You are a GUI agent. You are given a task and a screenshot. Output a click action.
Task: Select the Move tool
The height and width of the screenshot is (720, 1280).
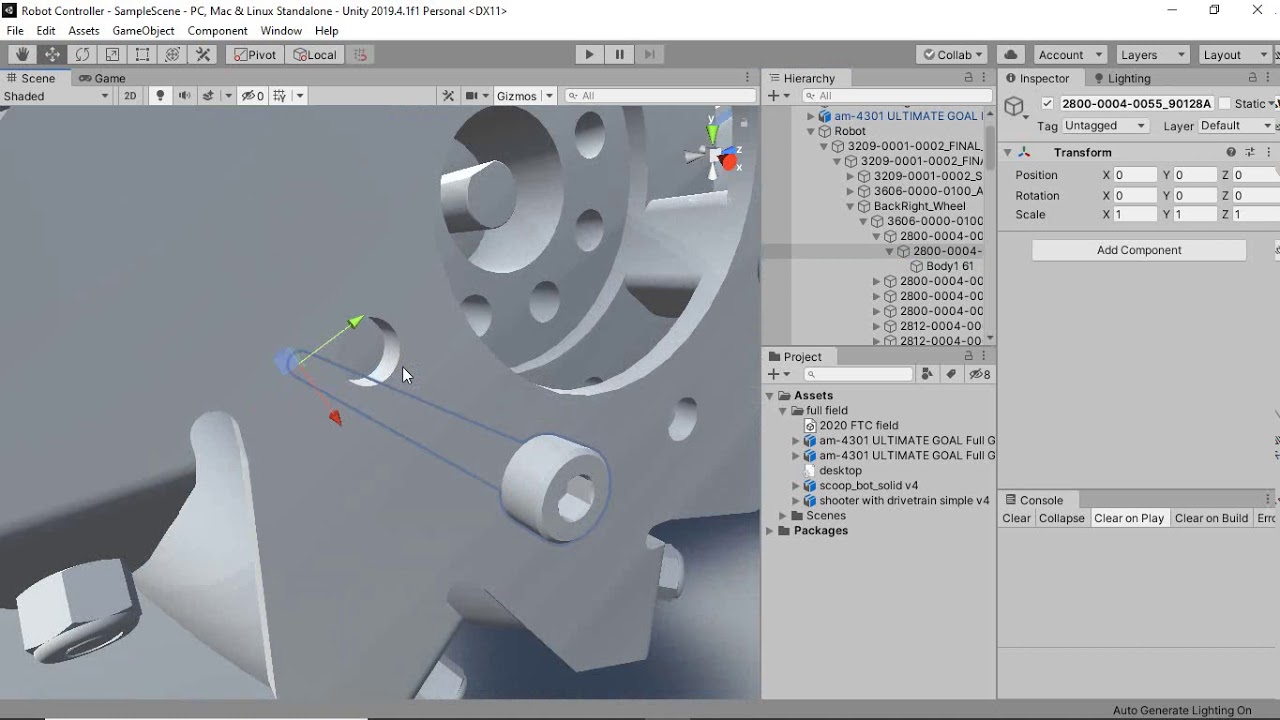(51, 55)
